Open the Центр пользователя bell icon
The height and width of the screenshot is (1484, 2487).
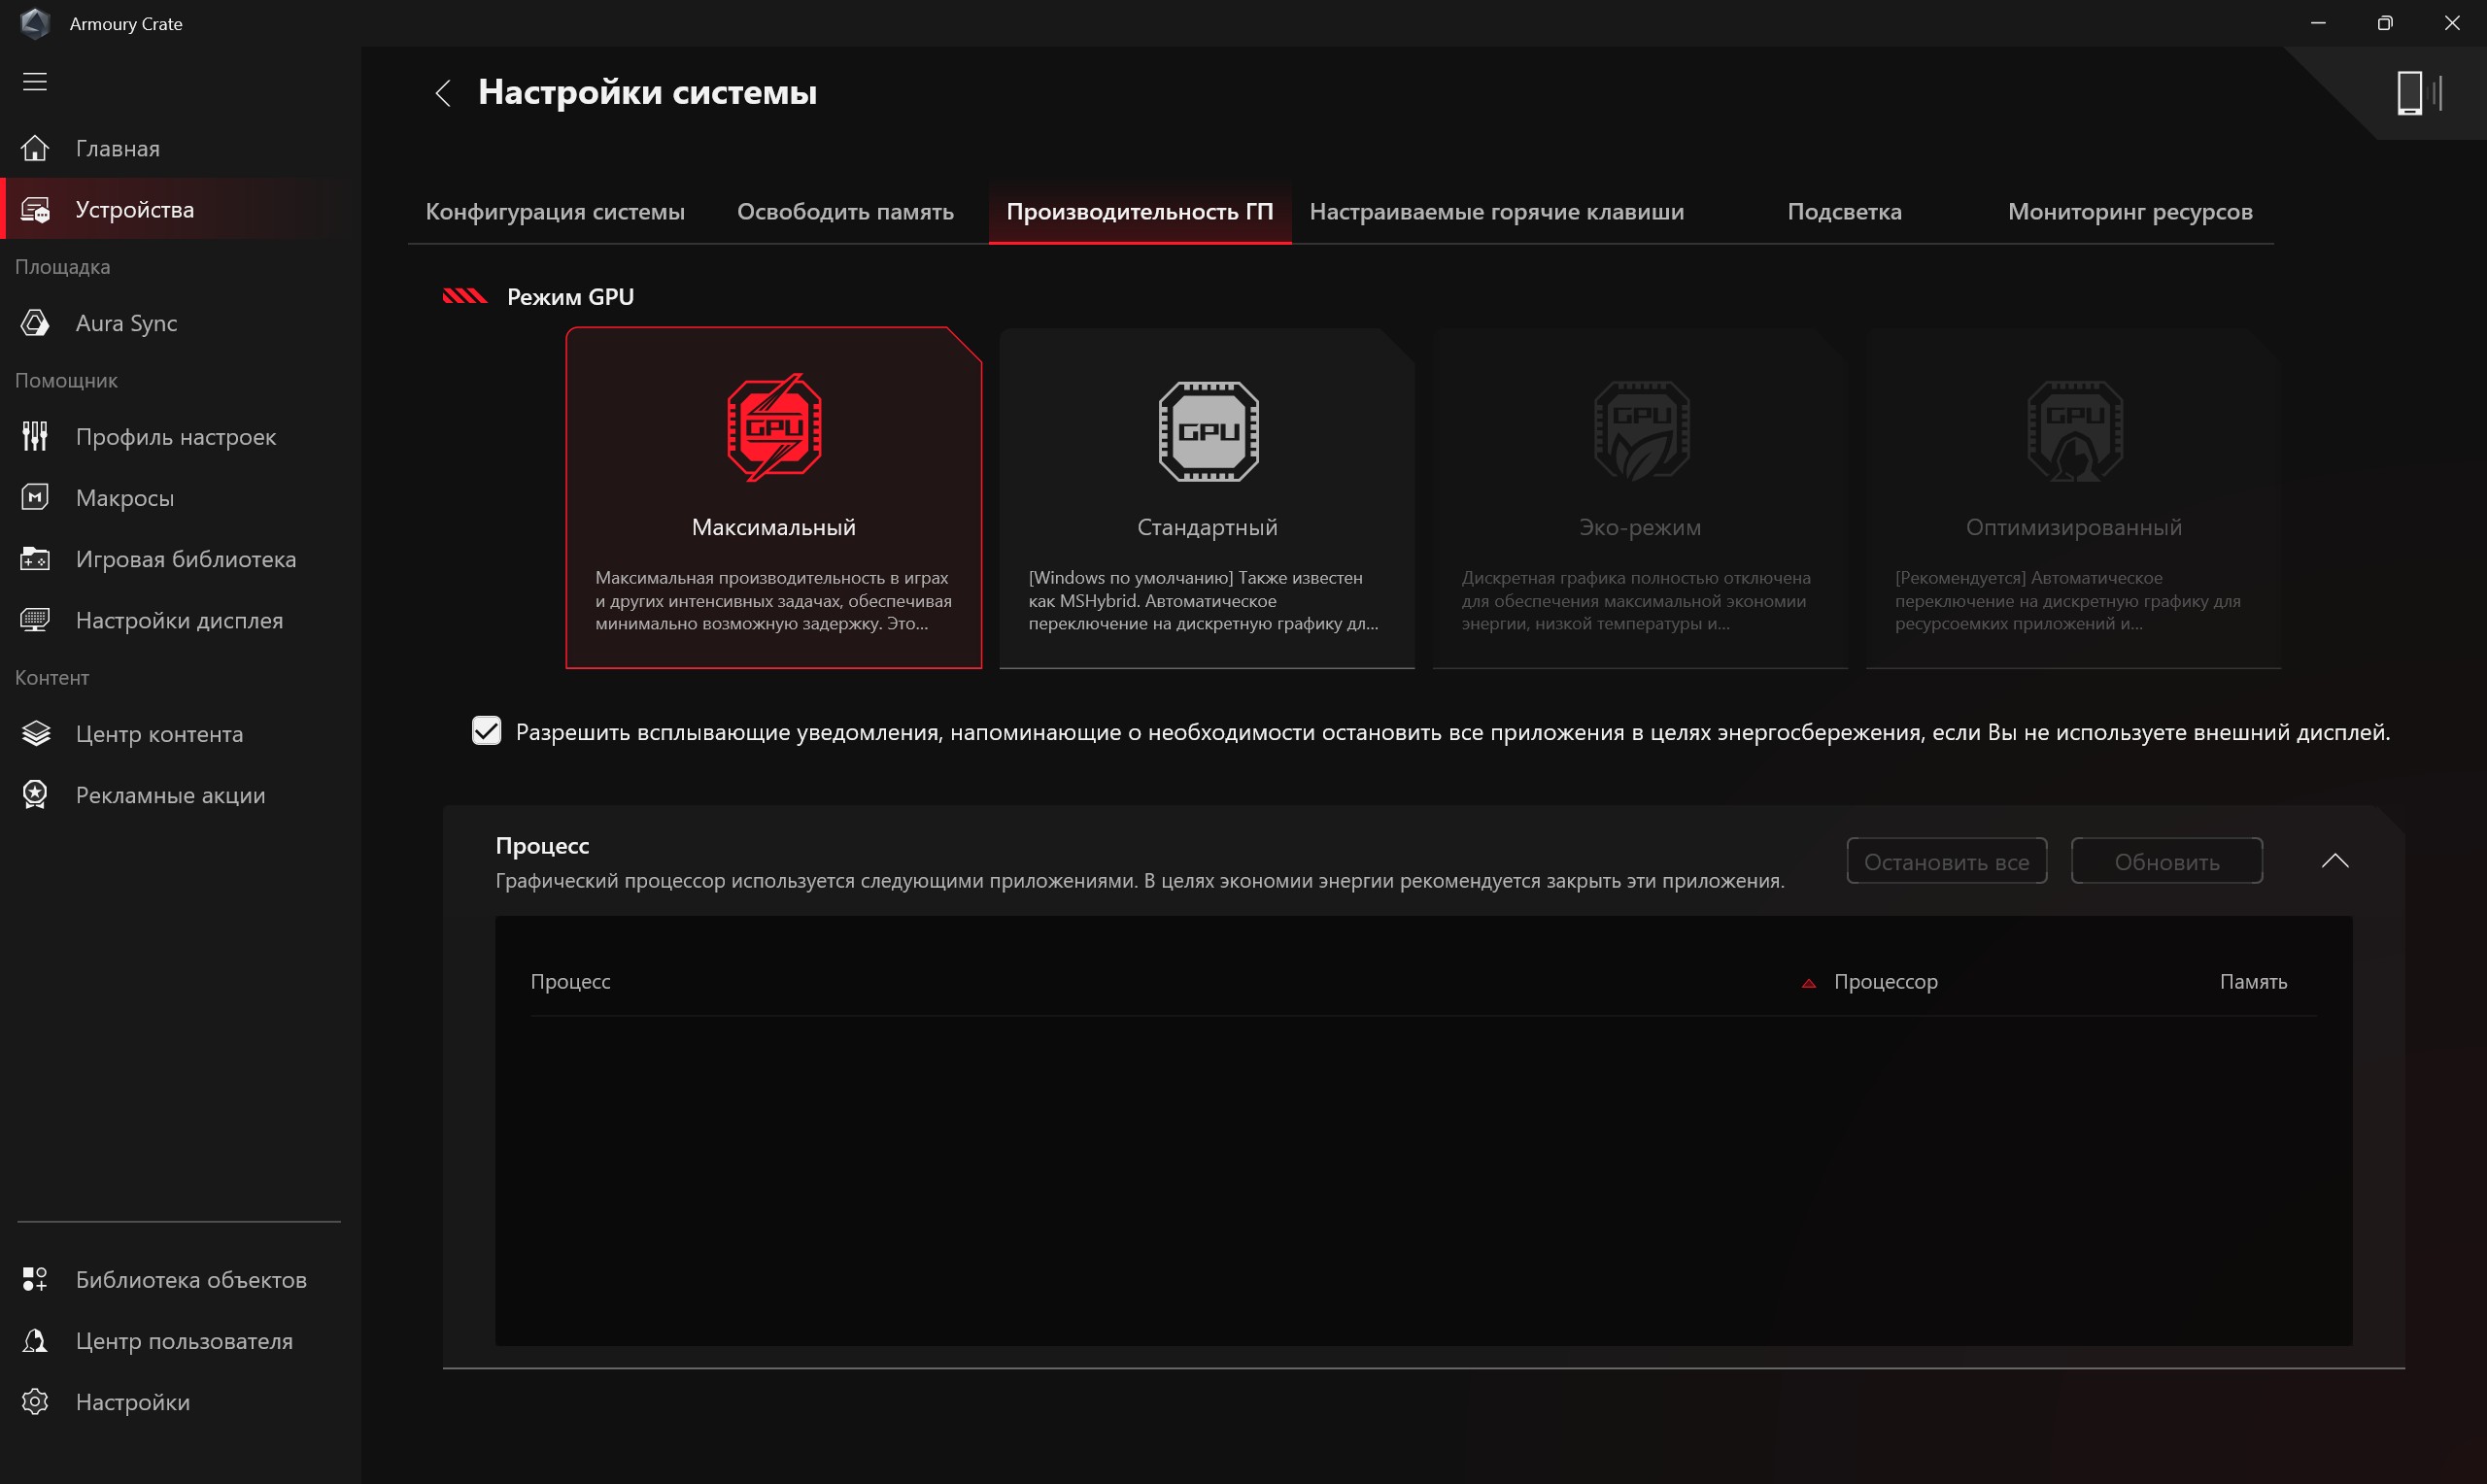pyautogui.click(x=35, y=1341)
